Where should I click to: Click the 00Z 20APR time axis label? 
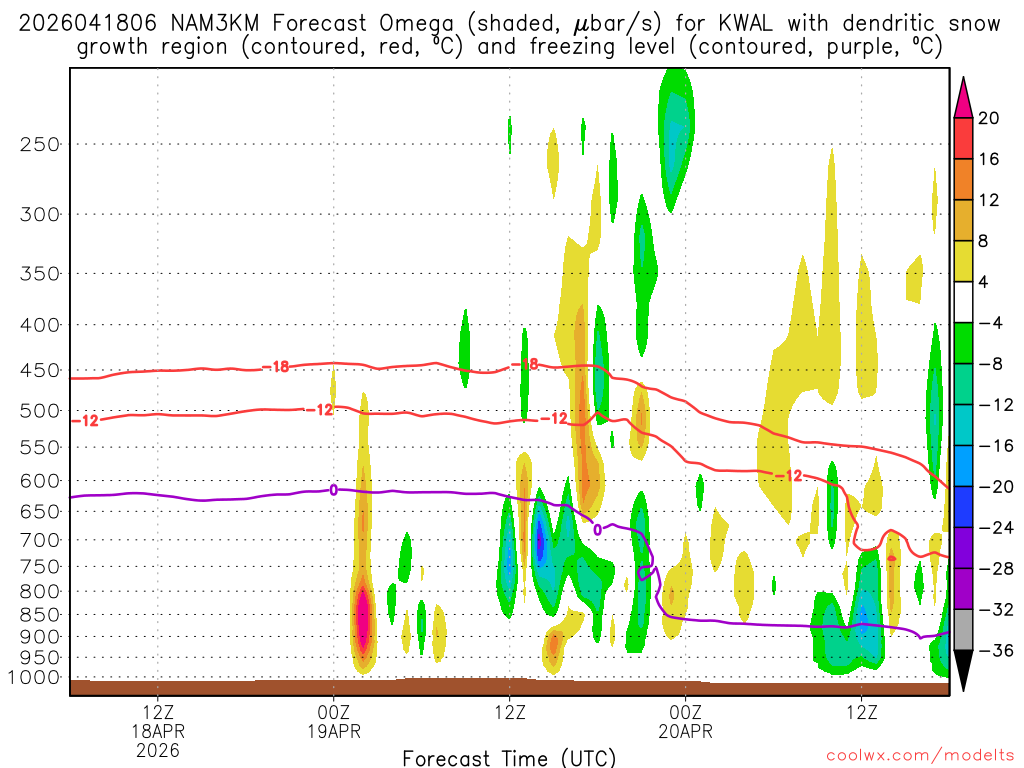coord(685,721)
